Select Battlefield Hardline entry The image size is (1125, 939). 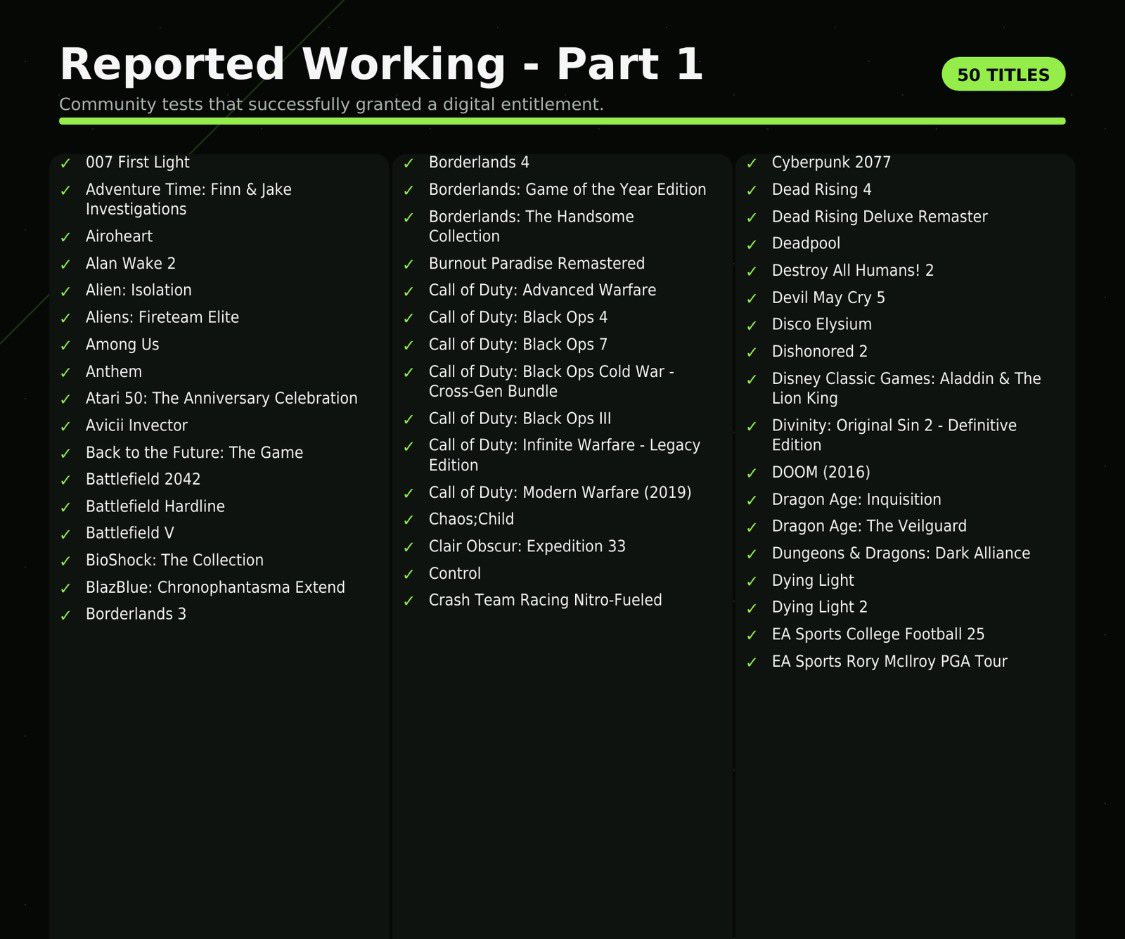(x=155, y=506)
